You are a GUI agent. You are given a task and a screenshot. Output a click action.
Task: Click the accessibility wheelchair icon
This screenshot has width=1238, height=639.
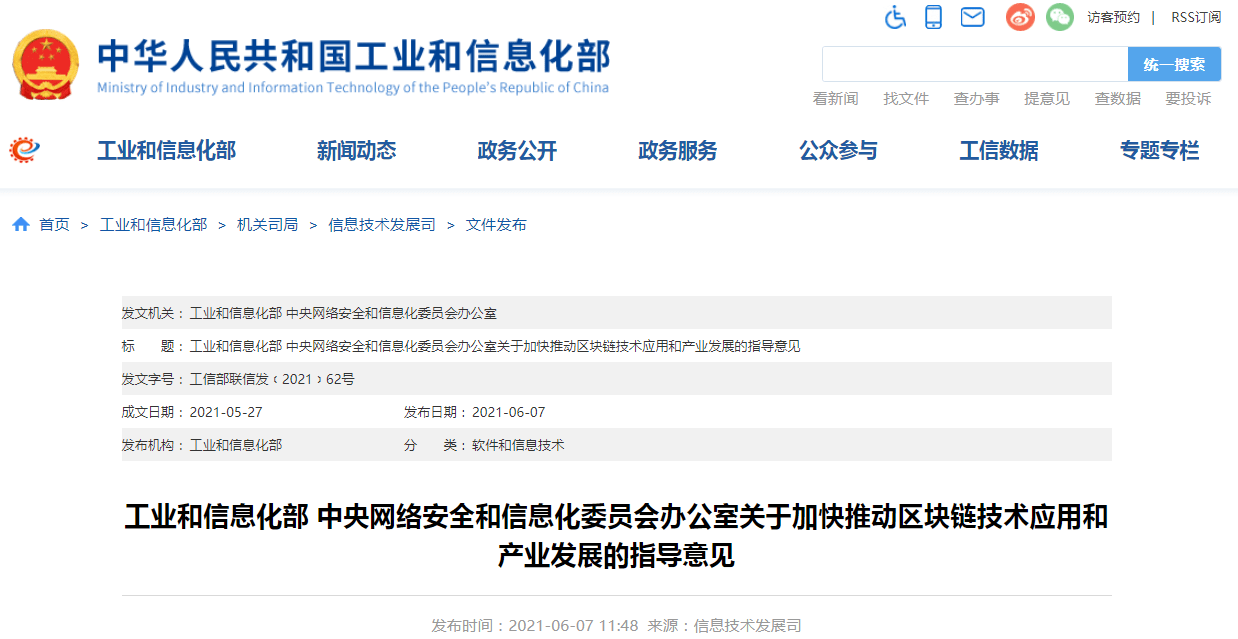(895, 17)
